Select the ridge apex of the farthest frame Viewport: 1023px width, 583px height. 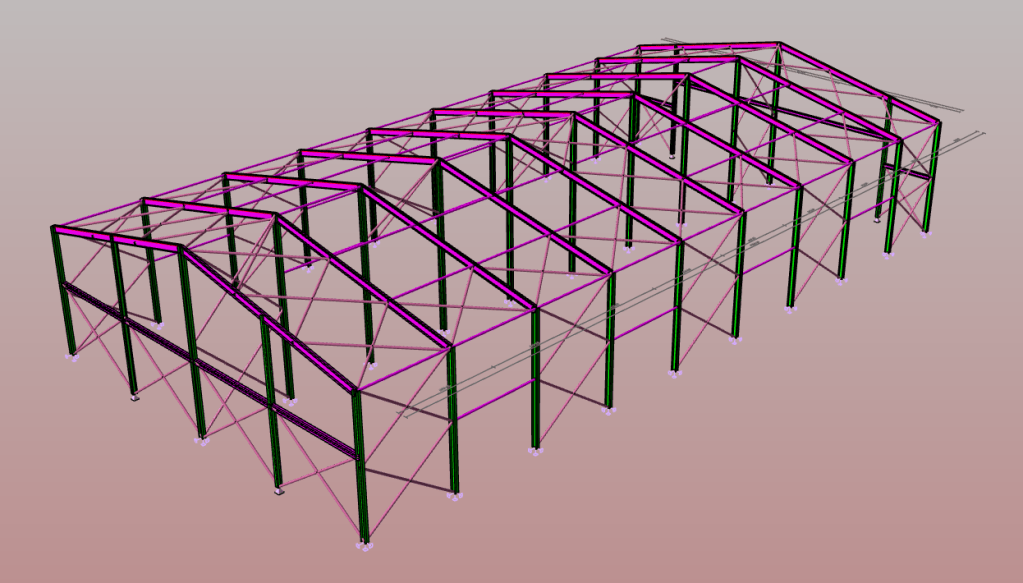[779, 45]
